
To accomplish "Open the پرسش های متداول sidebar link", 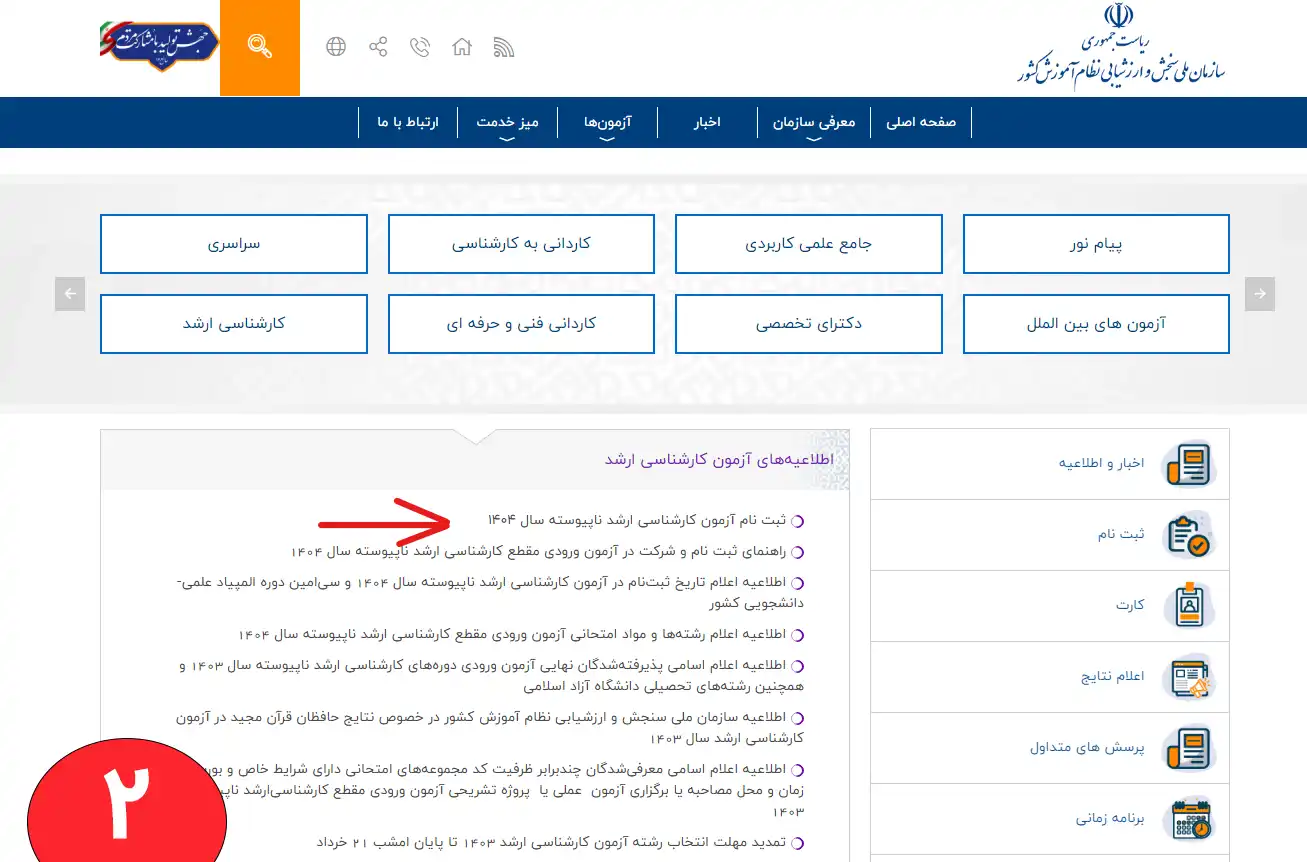I will (x=1087, y=748).
